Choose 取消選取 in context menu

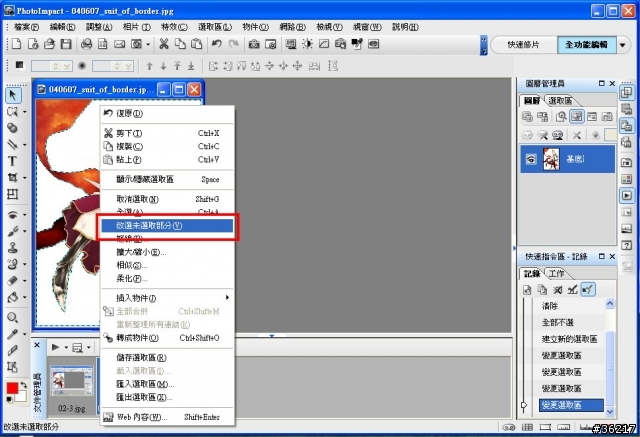coord(167,199)
